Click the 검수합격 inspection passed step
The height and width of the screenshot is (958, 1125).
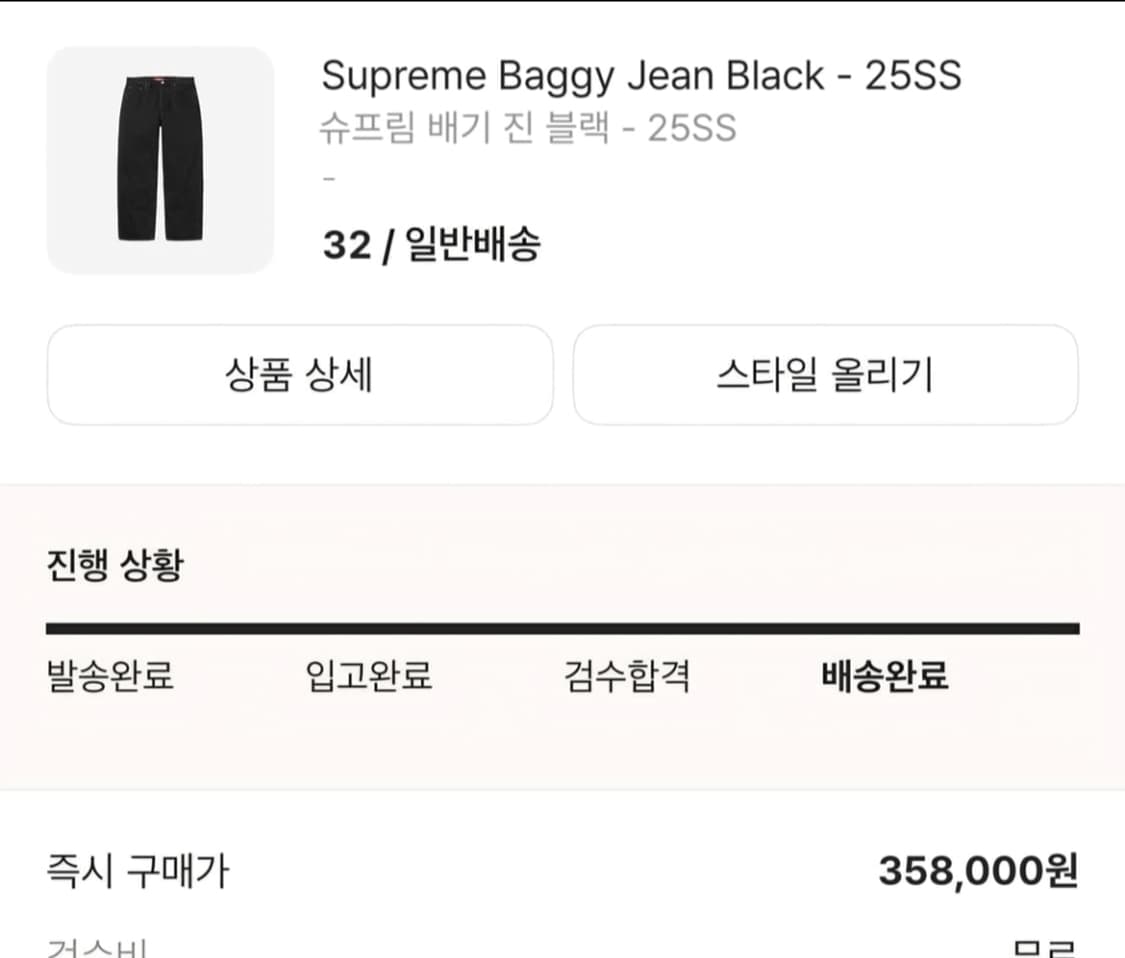(630, 677)
